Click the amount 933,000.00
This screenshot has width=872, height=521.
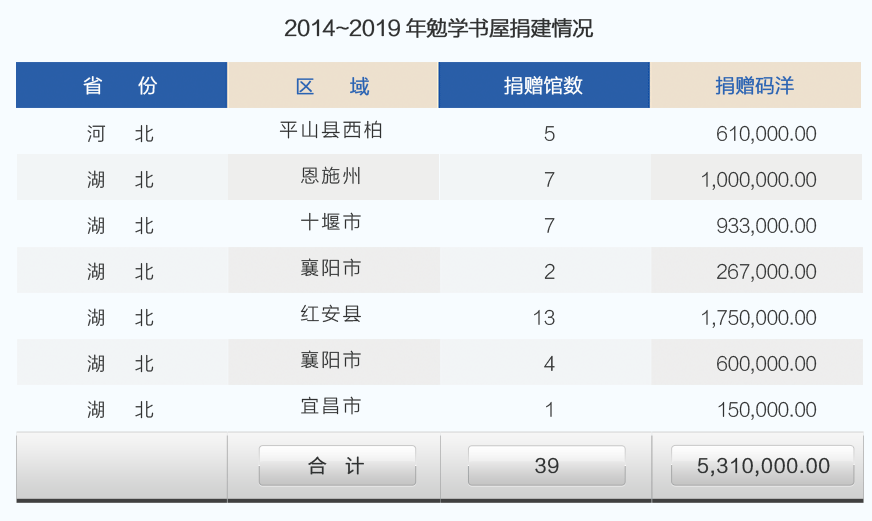pyautogui.click(x=766, y=226)
